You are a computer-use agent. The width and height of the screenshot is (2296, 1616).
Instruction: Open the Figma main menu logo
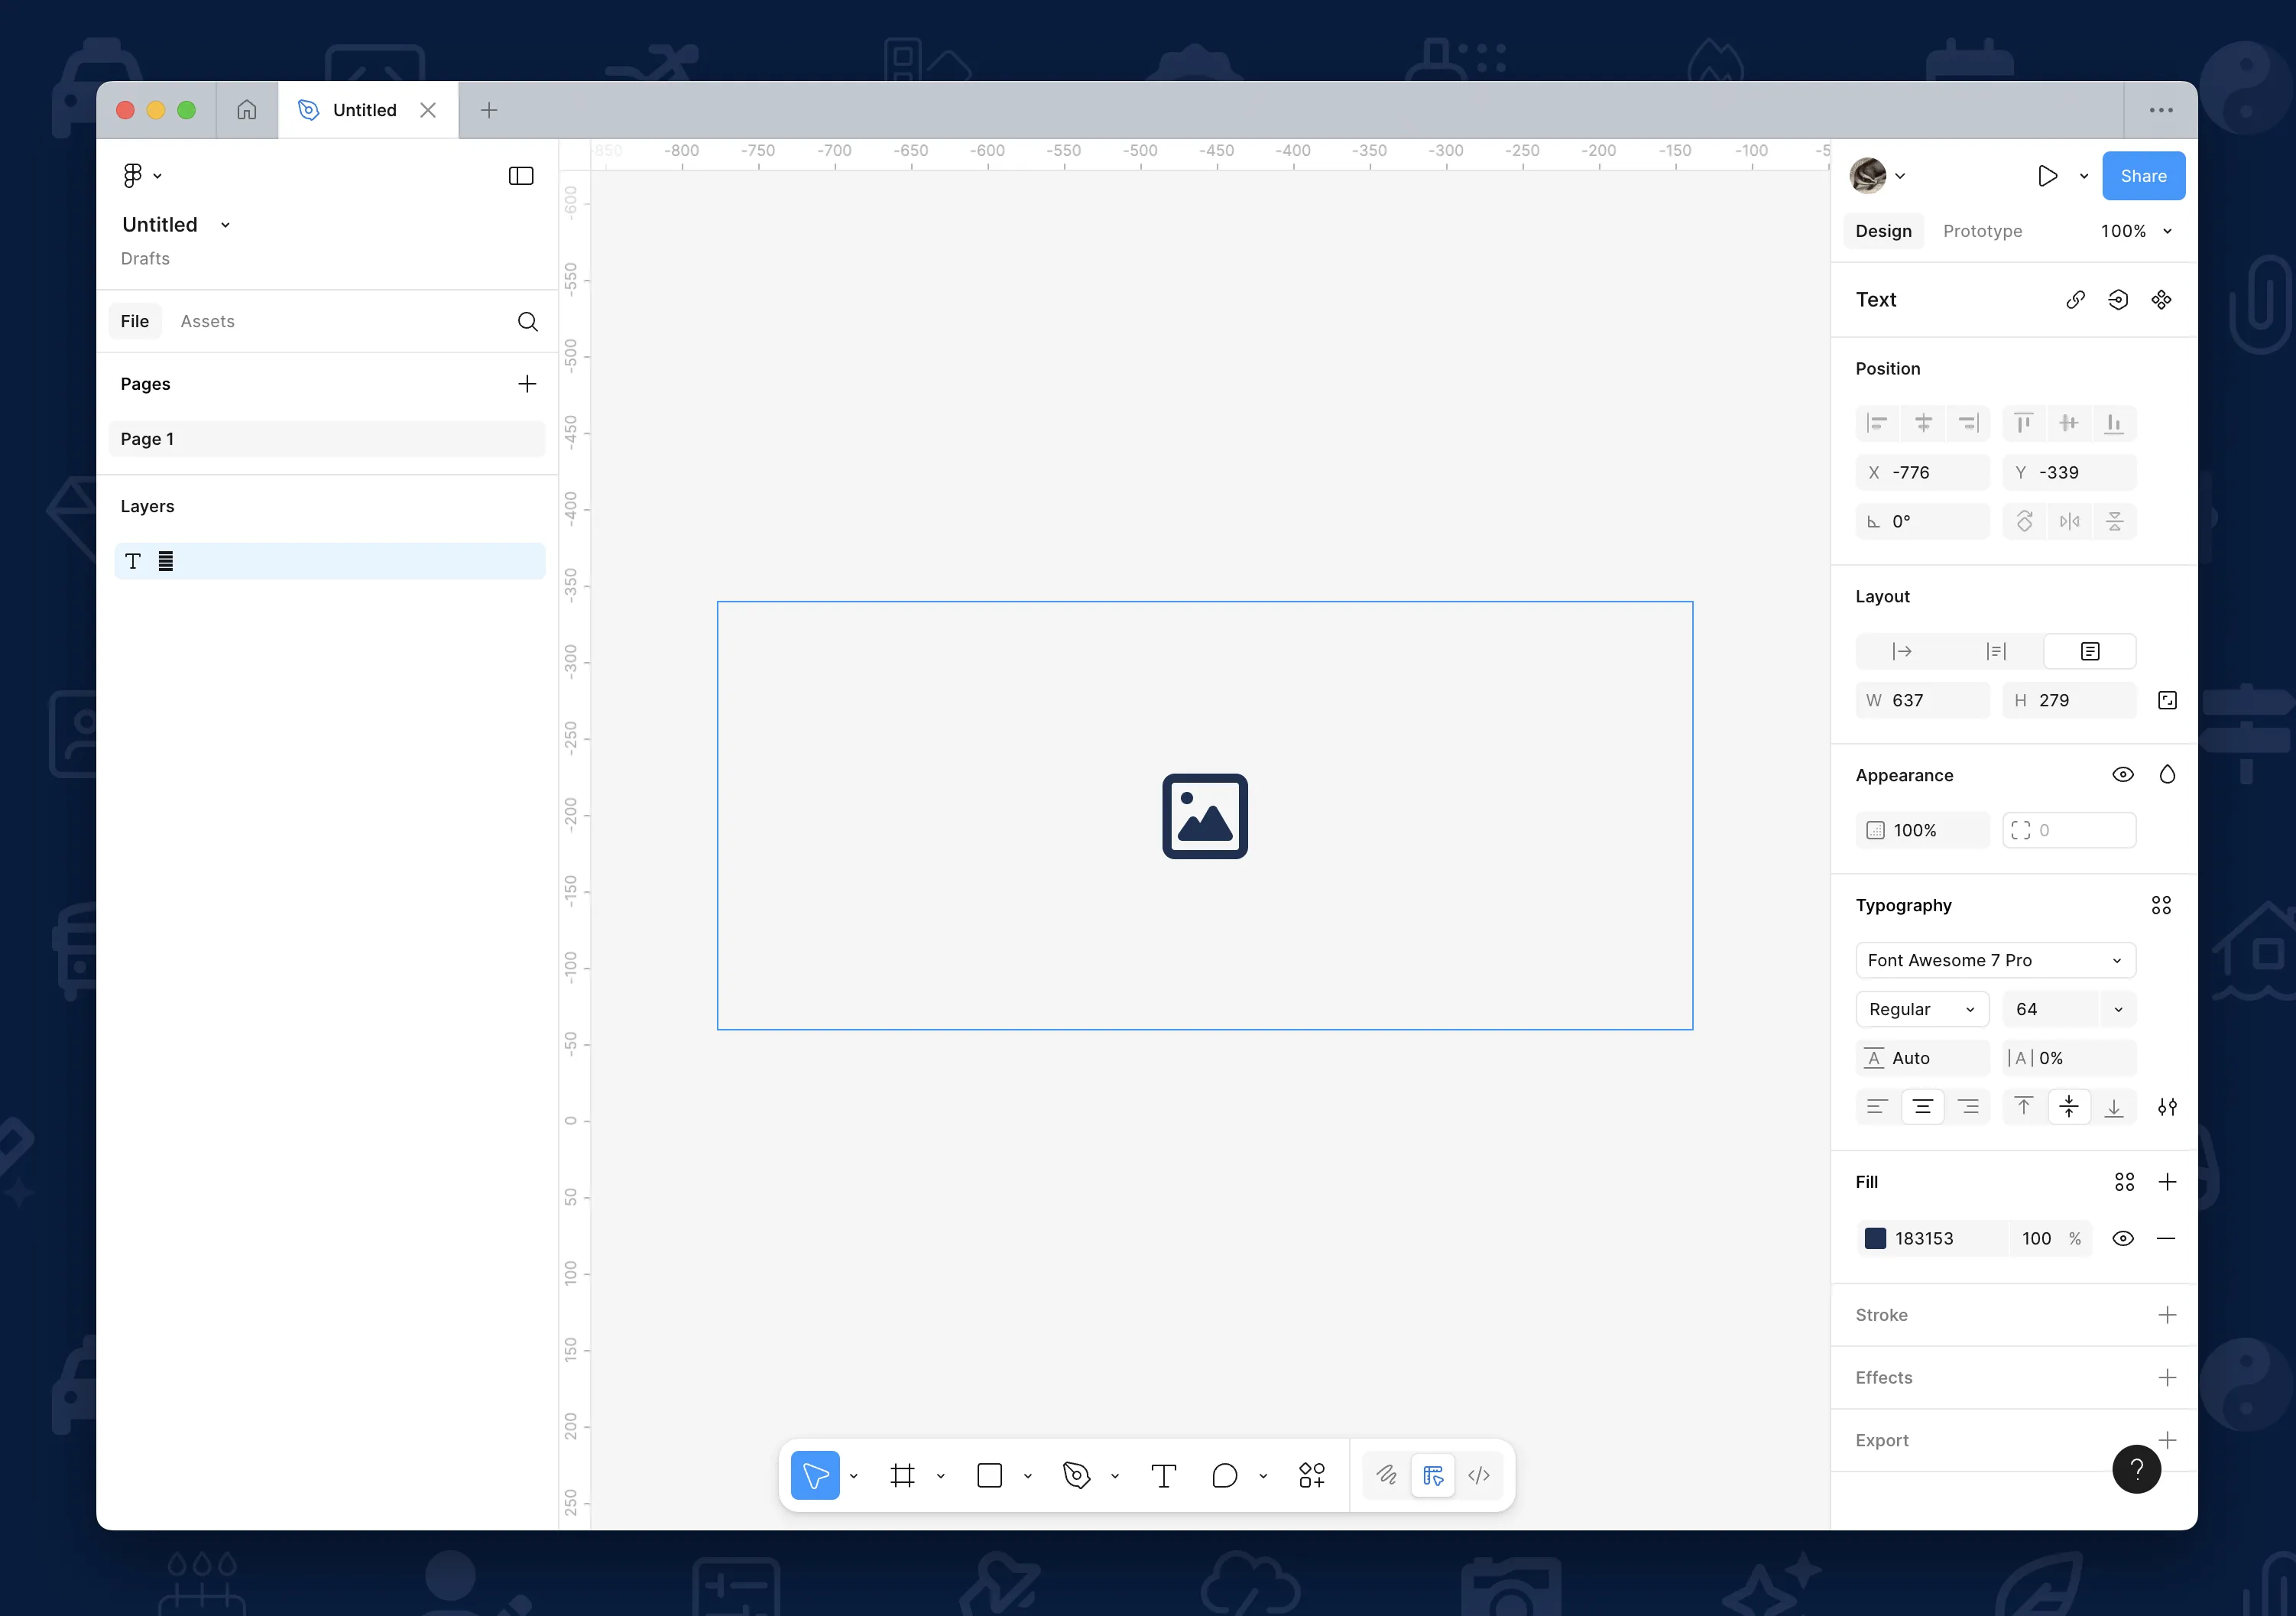[132, 175]
